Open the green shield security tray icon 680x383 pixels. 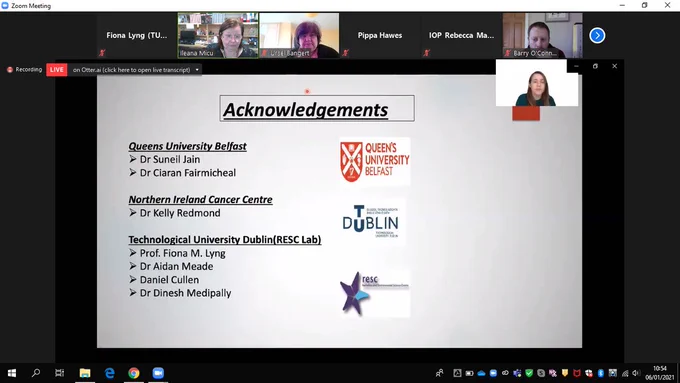pyautogui.click(x=529, y=373)
